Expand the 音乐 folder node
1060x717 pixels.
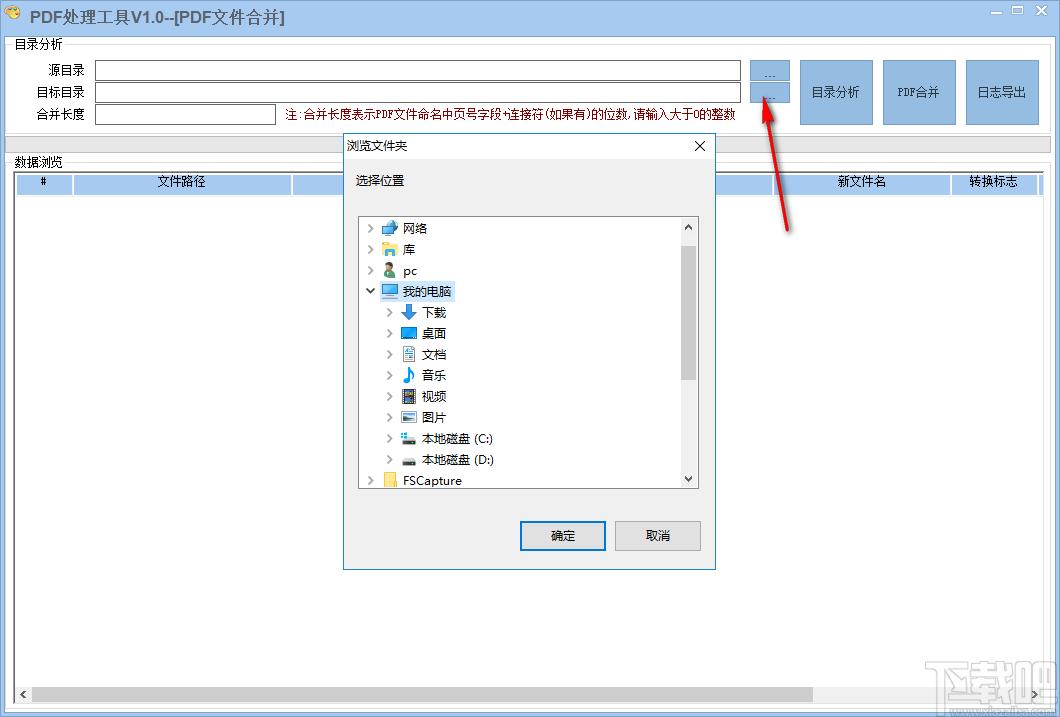[389, 375]
